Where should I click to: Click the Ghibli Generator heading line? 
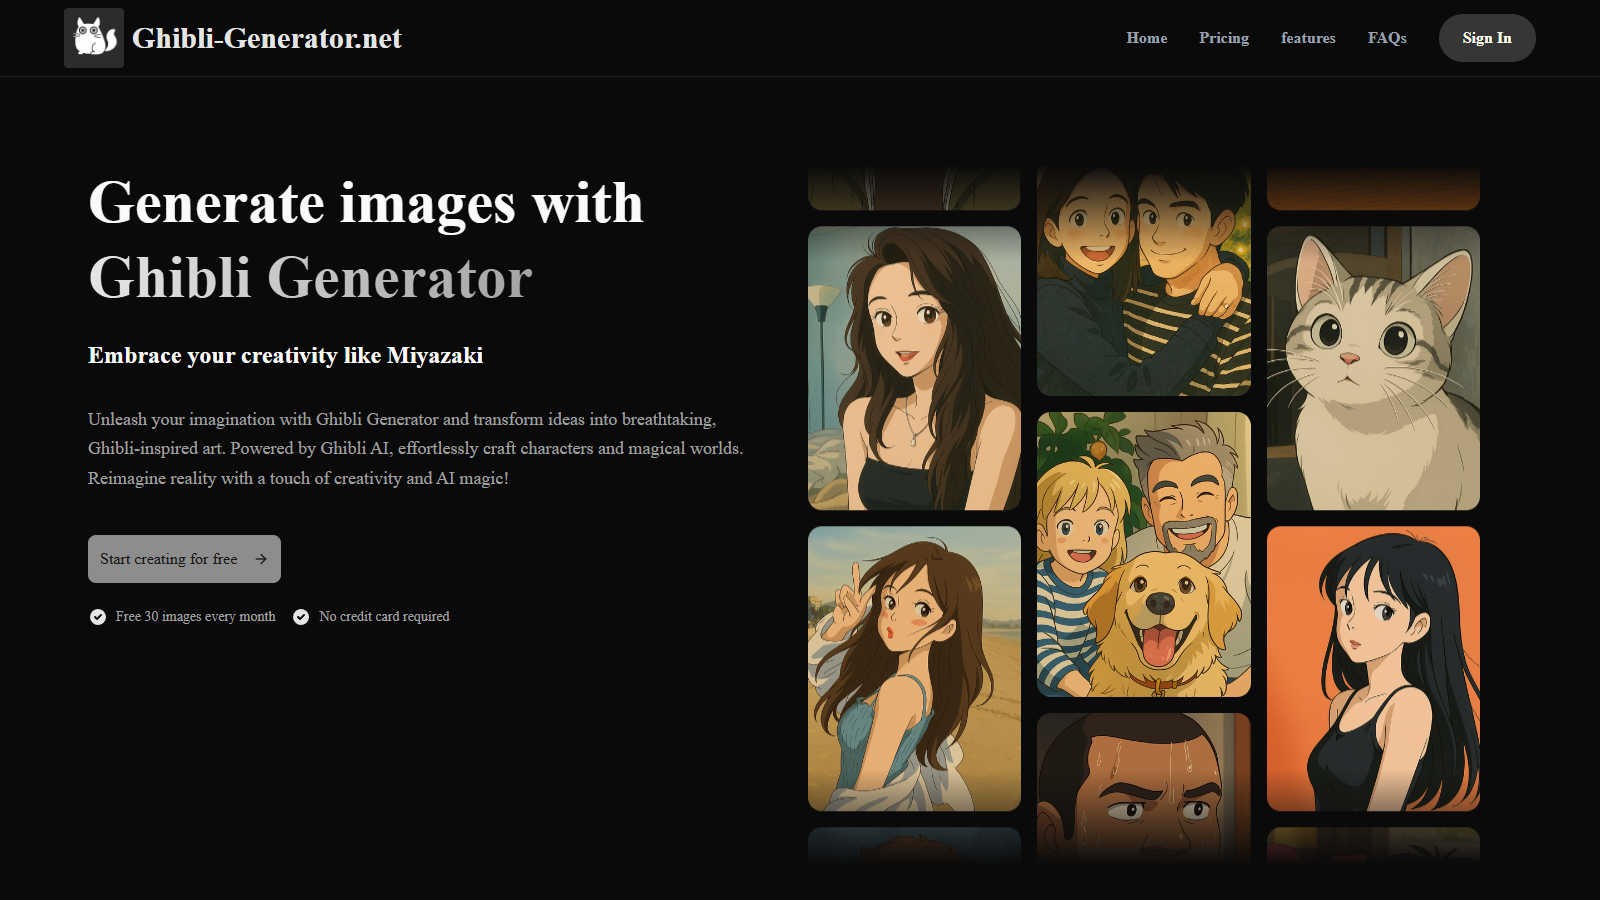coord(310,278)
